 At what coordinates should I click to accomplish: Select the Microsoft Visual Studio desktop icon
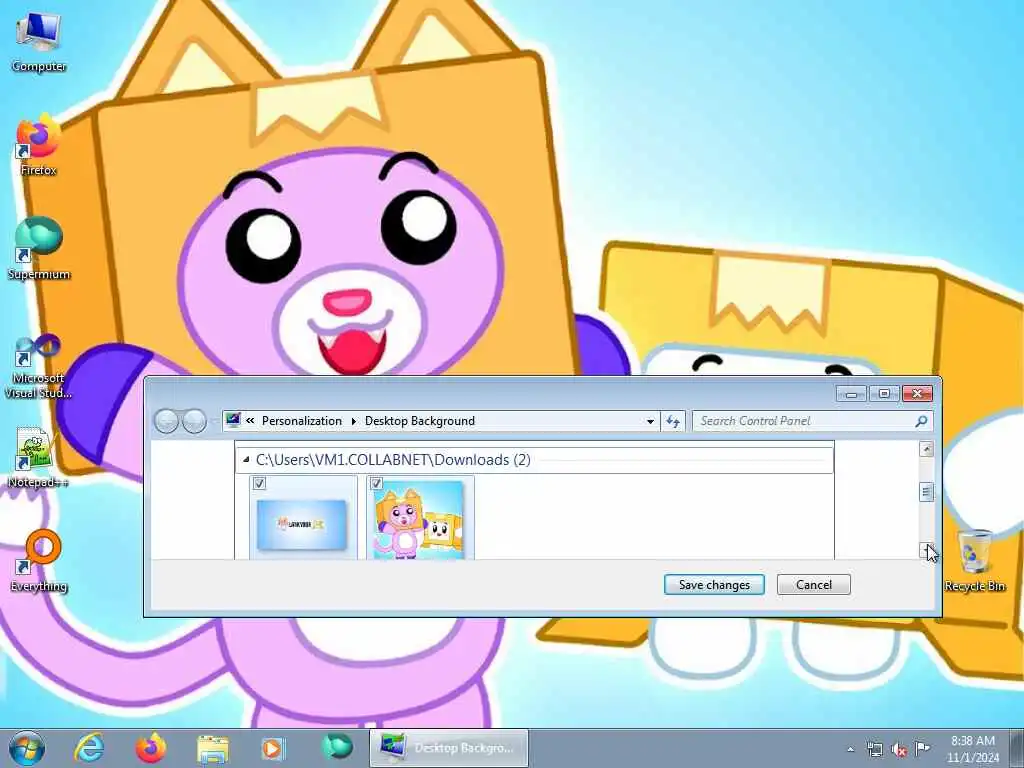39,366
